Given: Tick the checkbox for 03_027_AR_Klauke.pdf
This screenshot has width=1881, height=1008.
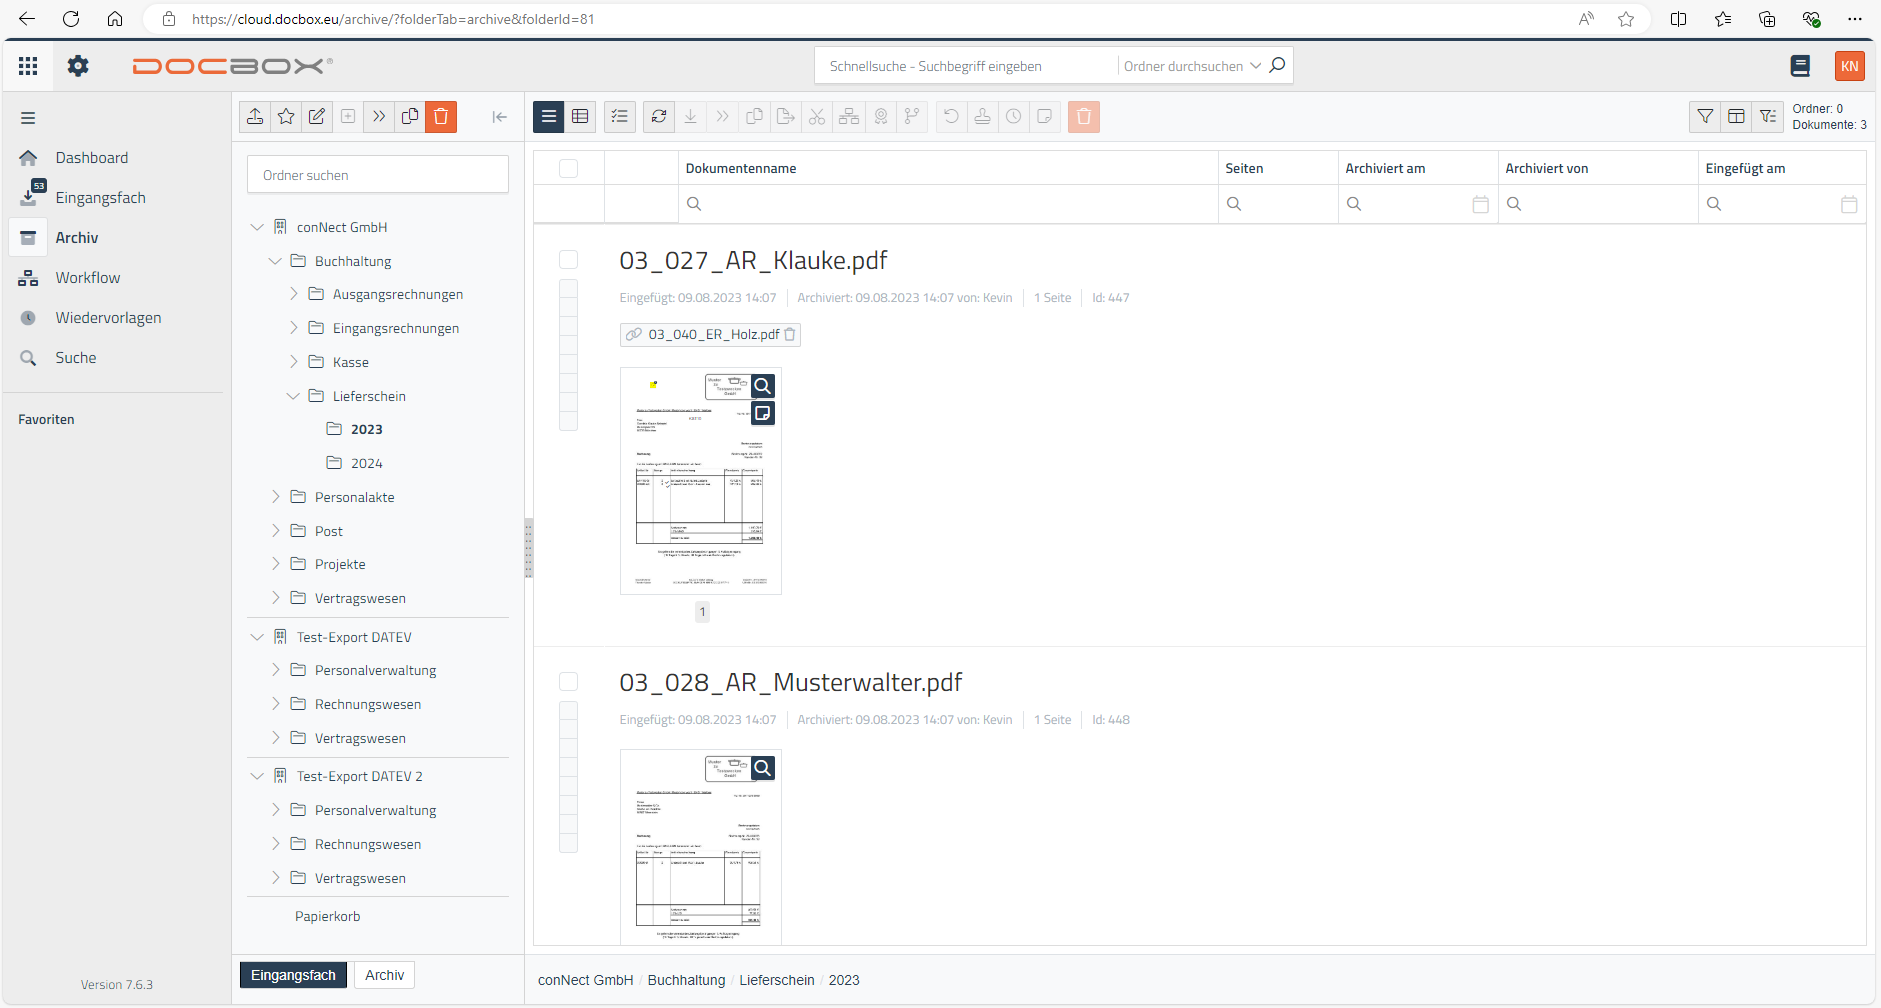Looking at the screenshot, I should (x=568, y=260).
